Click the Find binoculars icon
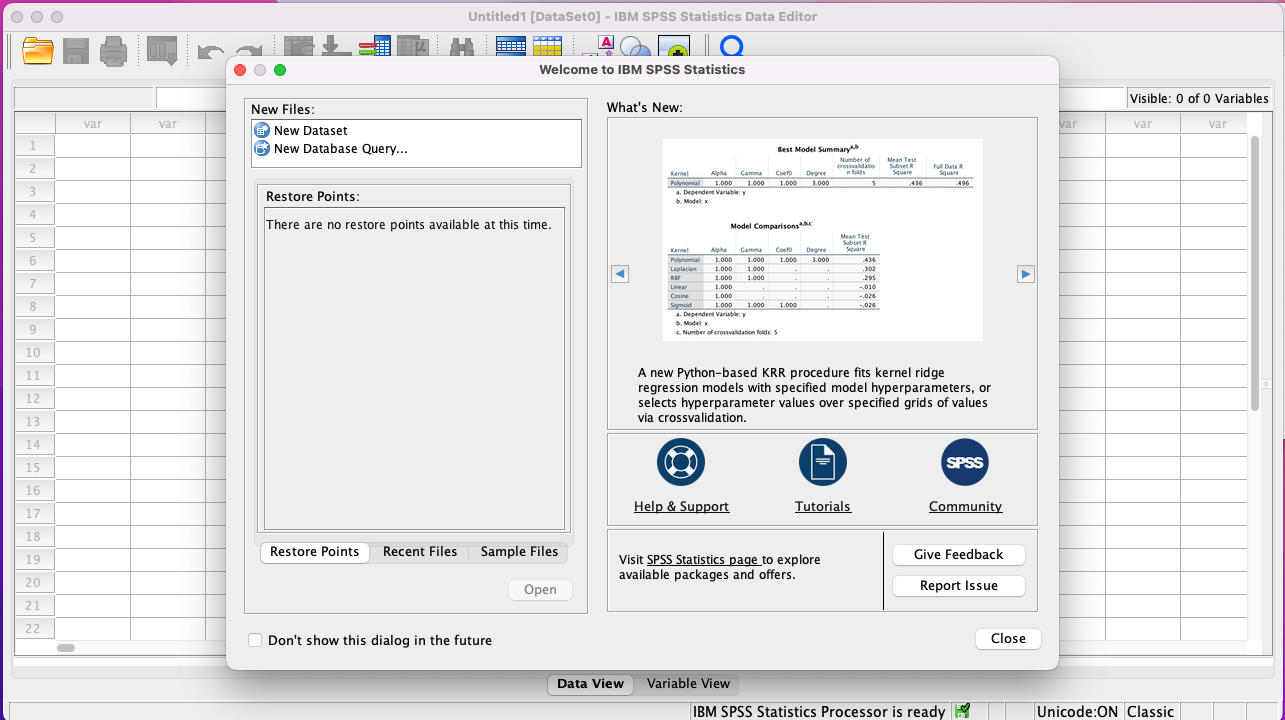The width and height of the screenshot is (1285, 720). click(x=461, y=47)
